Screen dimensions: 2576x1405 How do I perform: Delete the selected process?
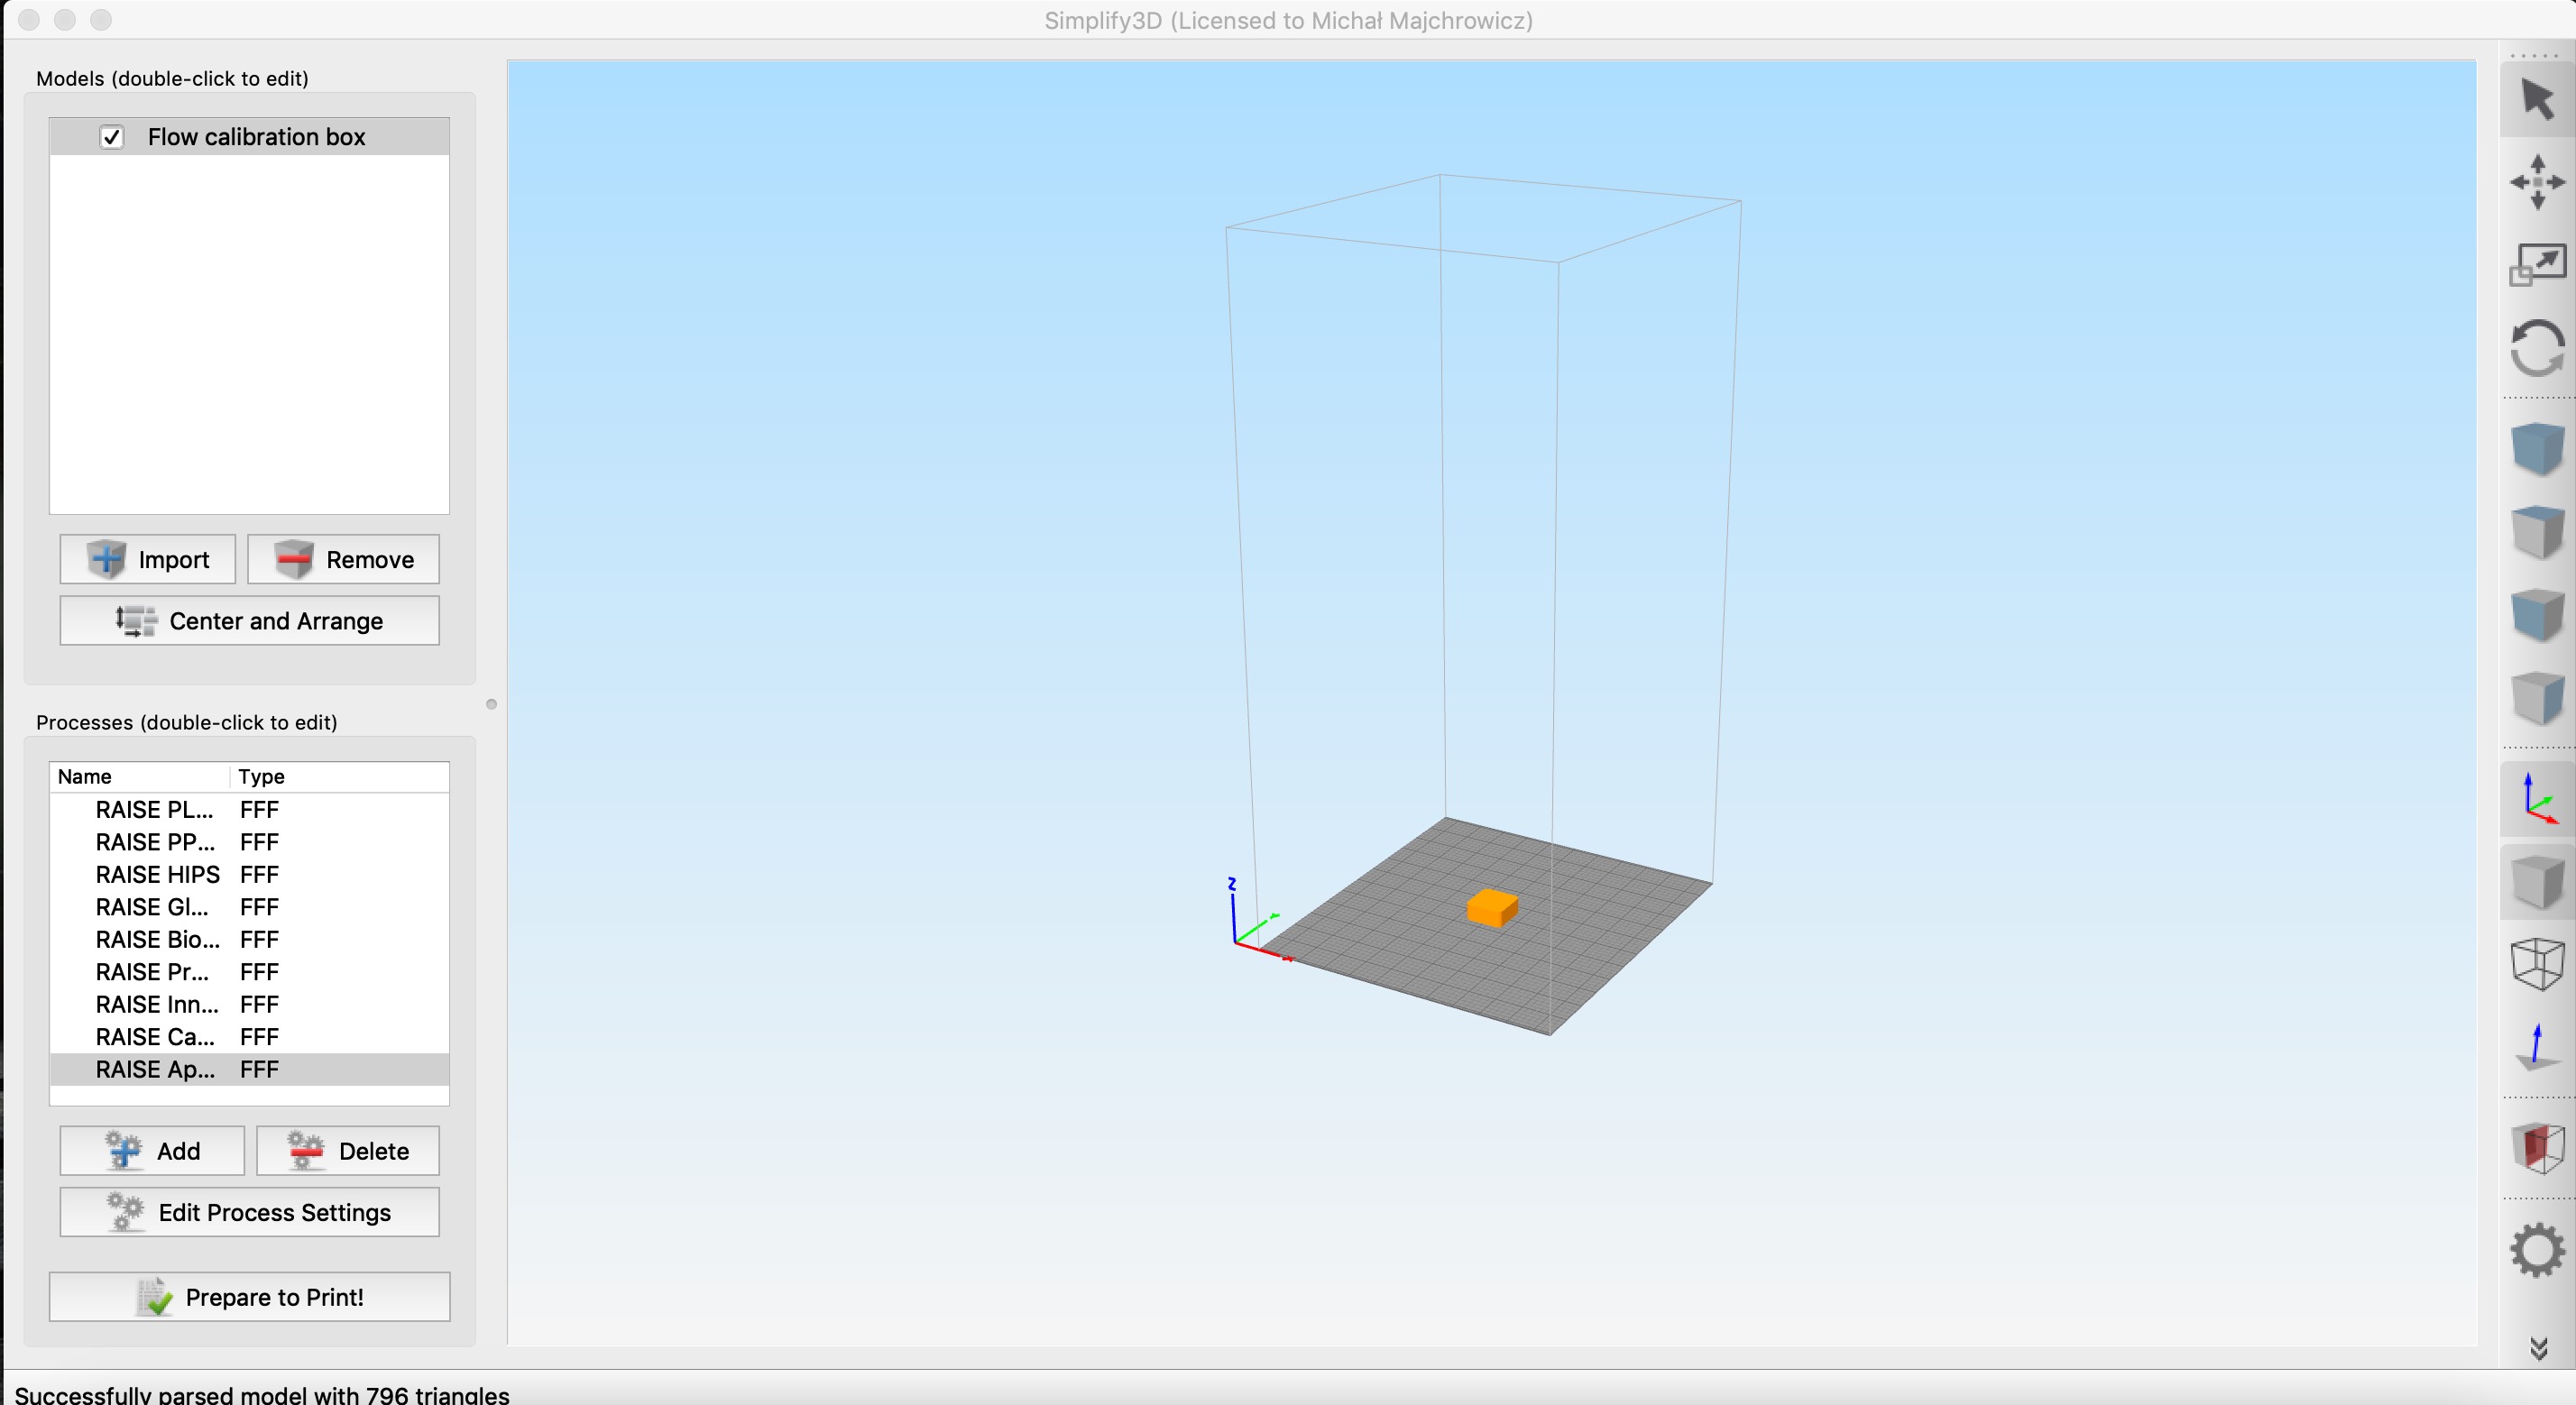(x=348, y=1151)
